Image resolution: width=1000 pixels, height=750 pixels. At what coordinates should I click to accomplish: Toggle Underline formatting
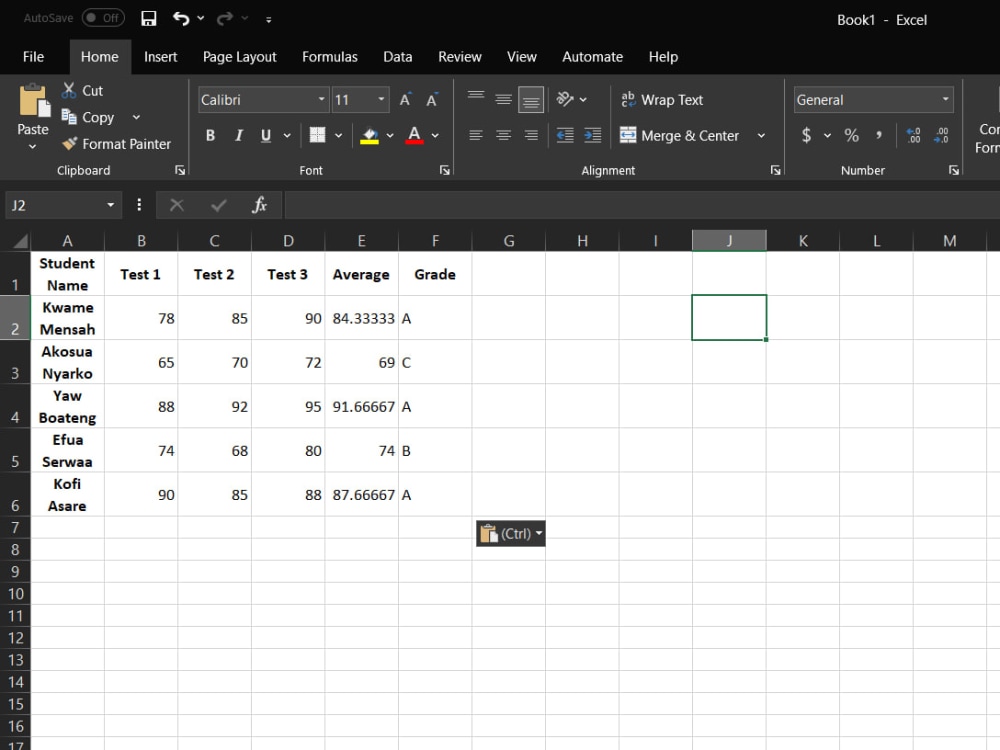coord(266,135)
